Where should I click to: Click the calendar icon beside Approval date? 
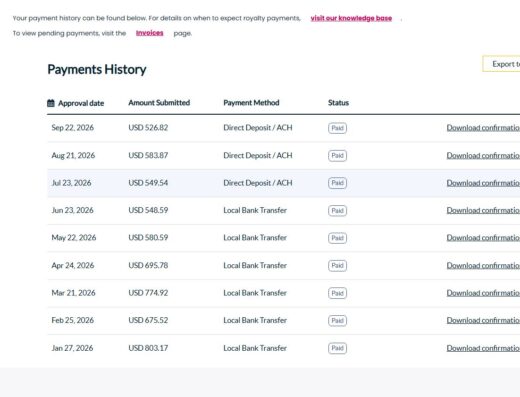pos(51,103)
